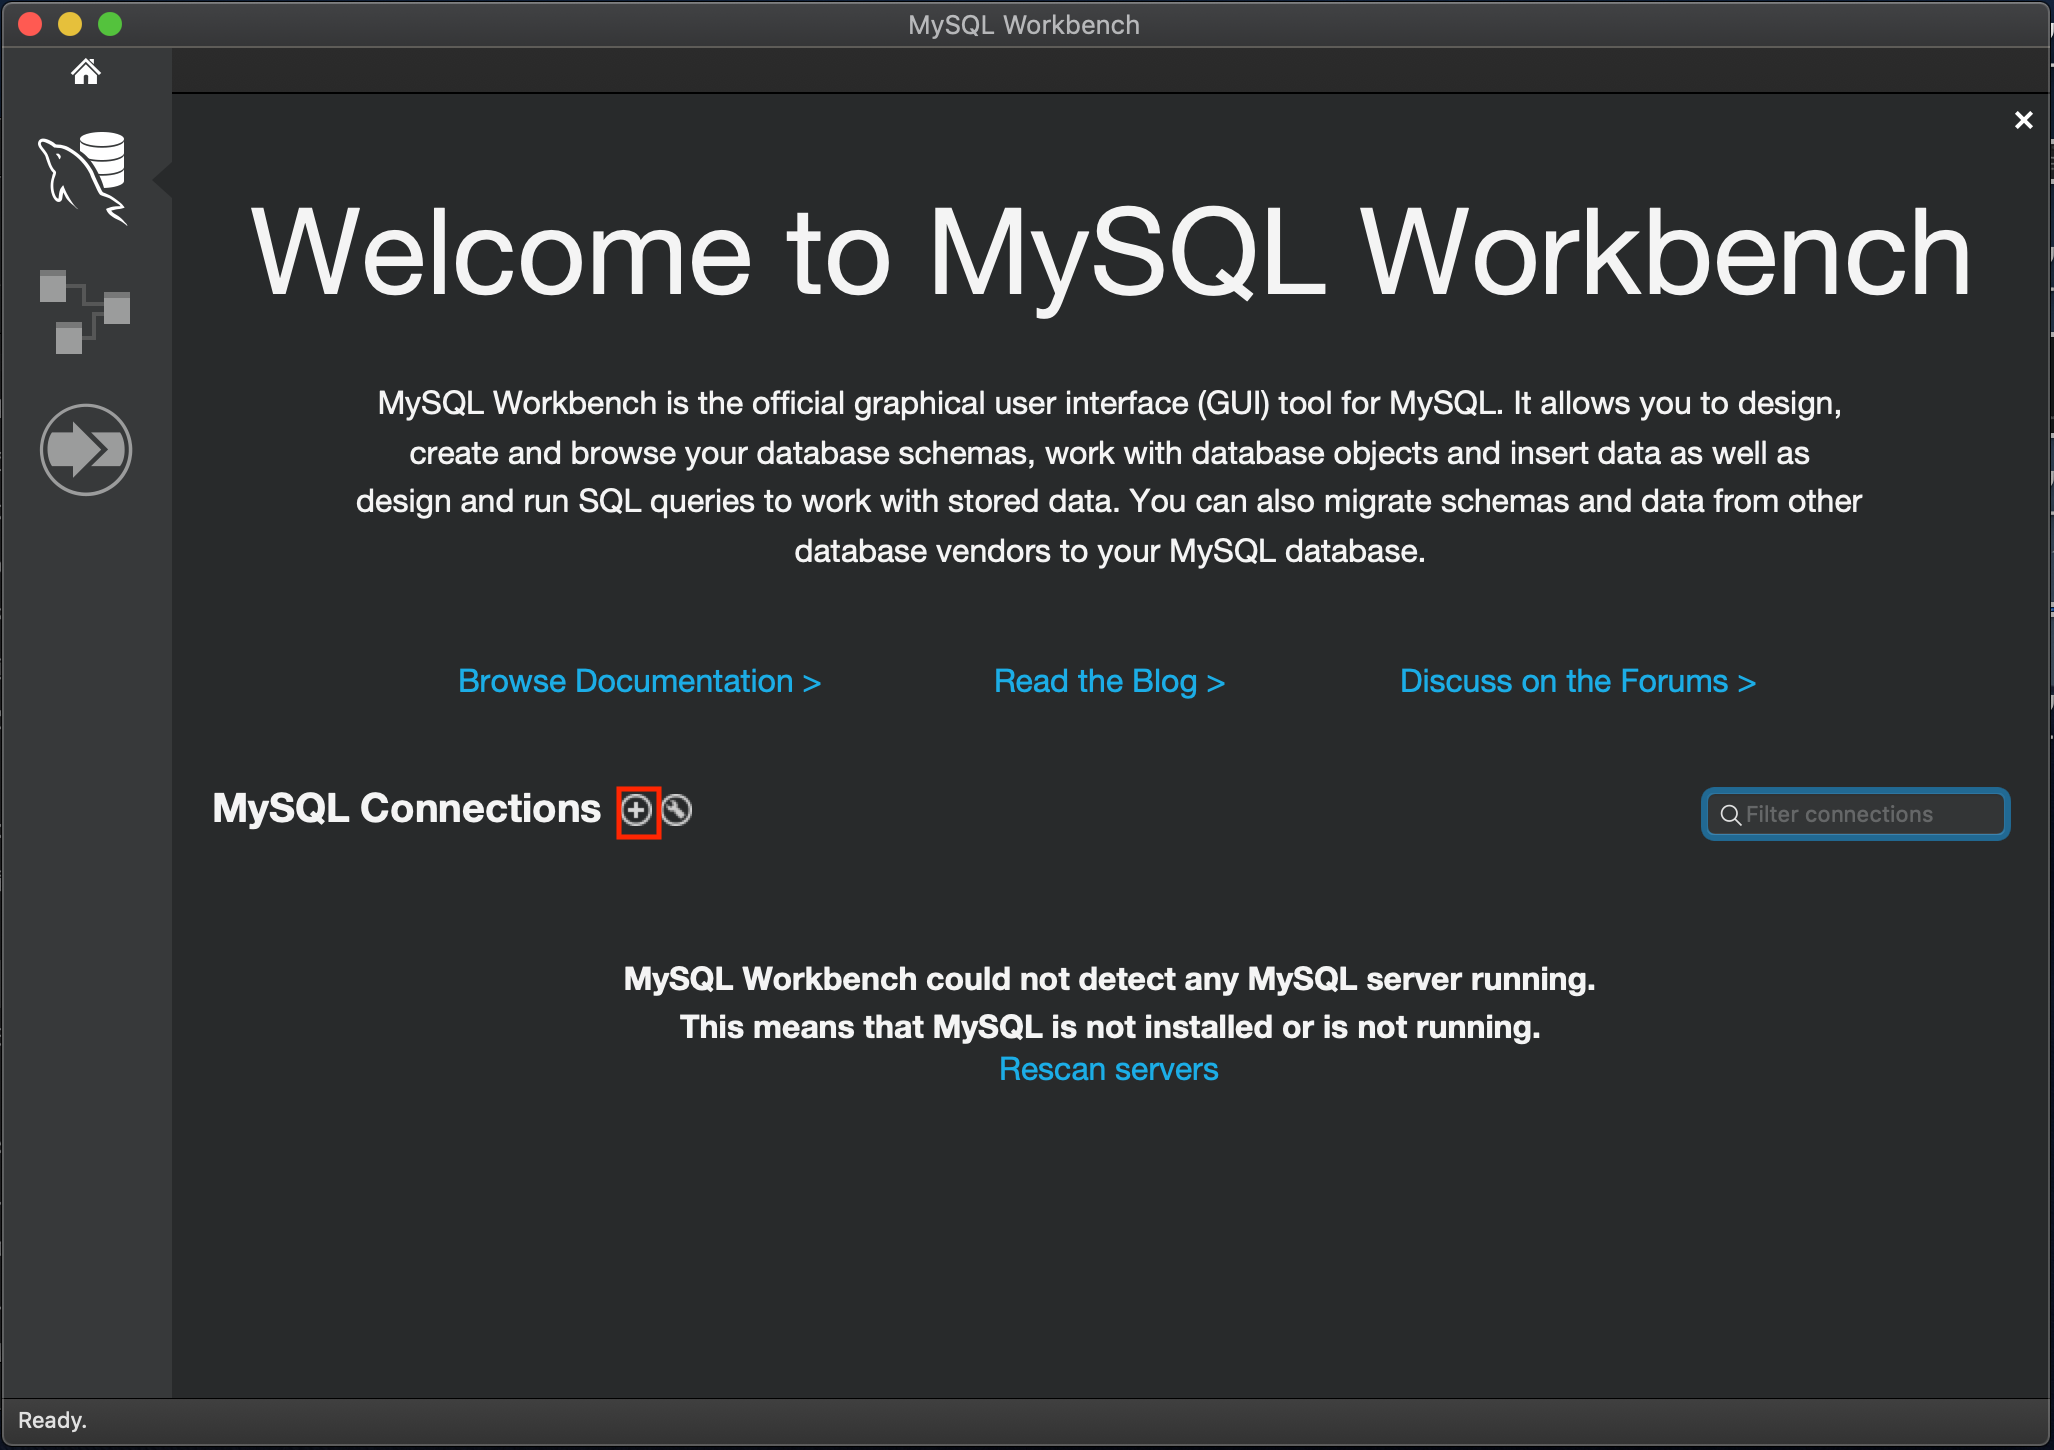Click the Welcome to MySQL Workbench heading
2054x1450 pixels.
click(1110, 253)
